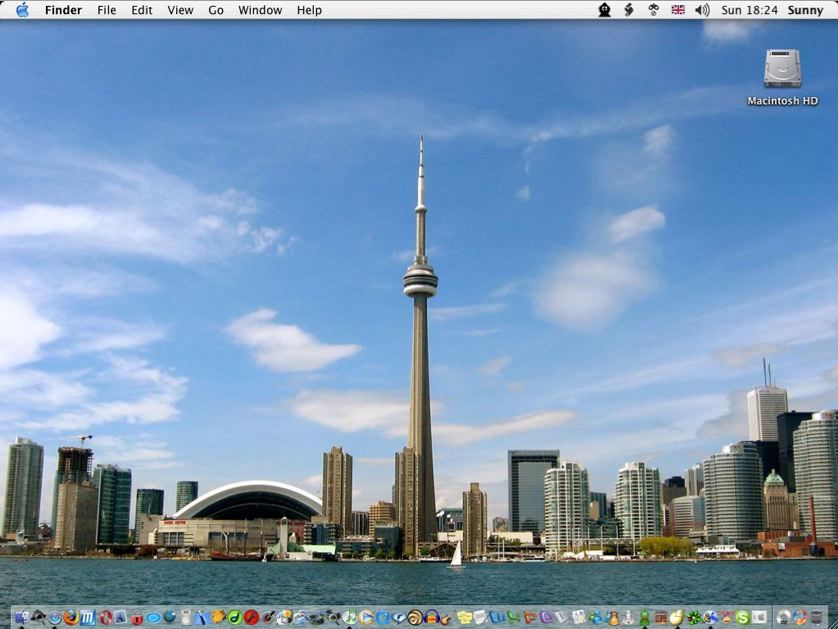Image resolution: width=838 pixels, height=629 pixels.
Task: Open the Chess pawn Dock icon
Action: (x=628, y=618)
